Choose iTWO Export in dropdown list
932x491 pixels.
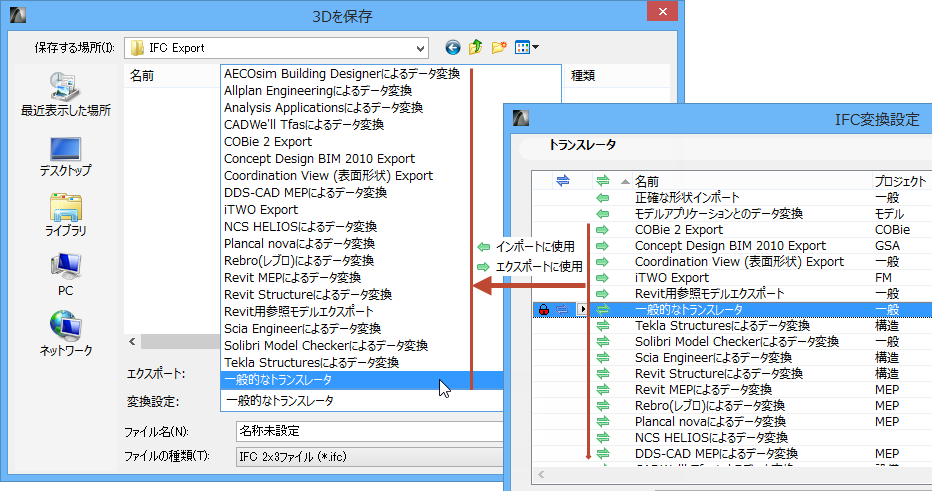click(x=261, y=210)
